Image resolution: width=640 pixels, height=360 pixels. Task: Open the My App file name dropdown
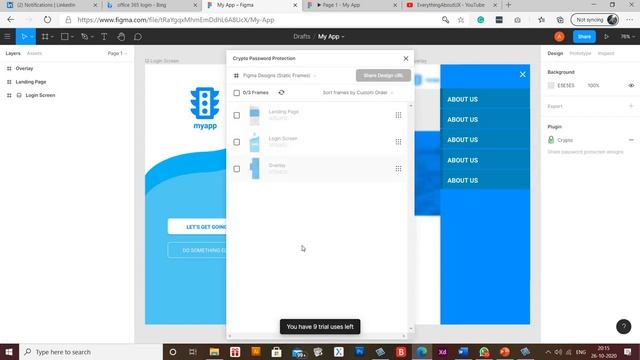[x=331, y=37]
